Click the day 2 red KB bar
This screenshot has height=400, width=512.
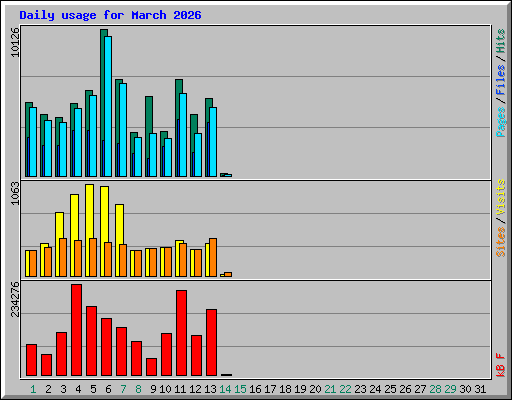46,365
